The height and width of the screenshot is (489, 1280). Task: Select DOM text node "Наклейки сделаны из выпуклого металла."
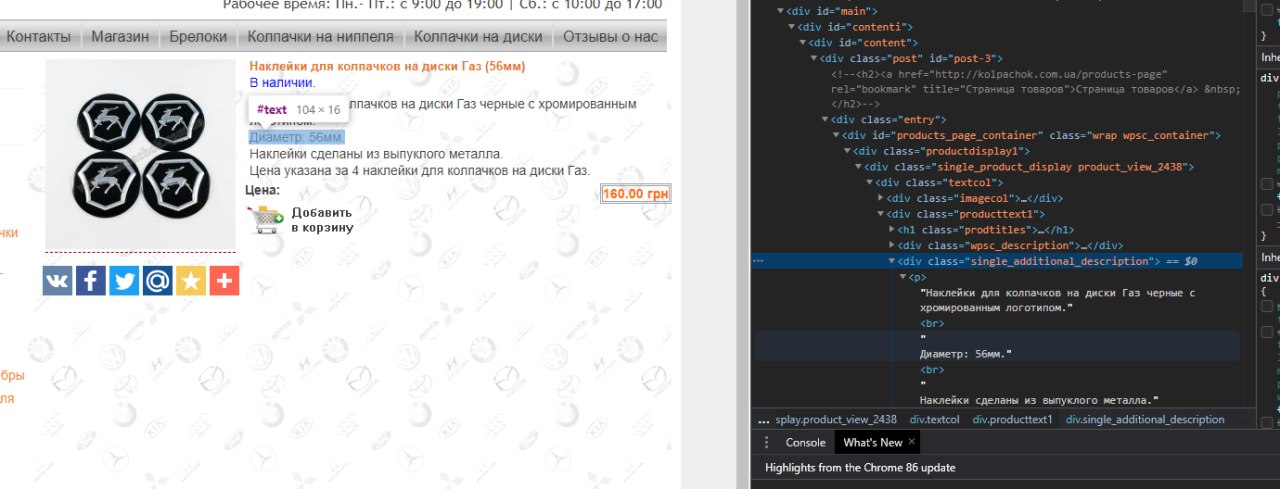[x=1038, y=400]
